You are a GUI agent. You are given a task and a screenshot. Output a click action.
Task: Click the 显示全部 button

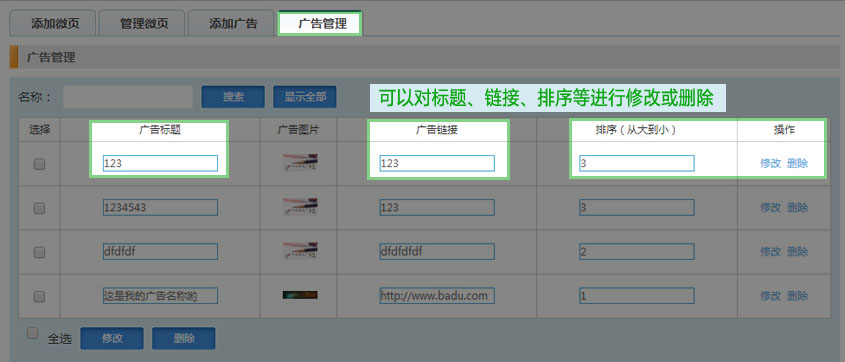305,97
